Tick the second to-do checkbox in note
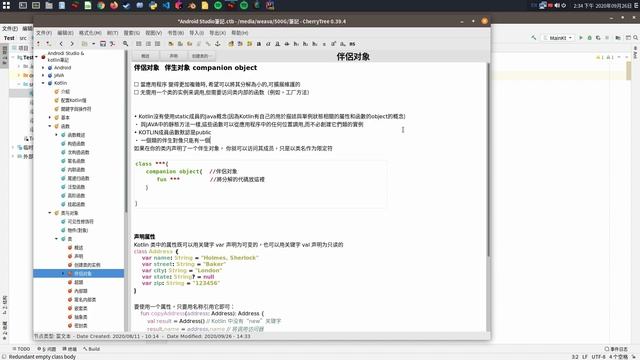The width and height of the screenshot is (640, 360). [x=136, y=92]
